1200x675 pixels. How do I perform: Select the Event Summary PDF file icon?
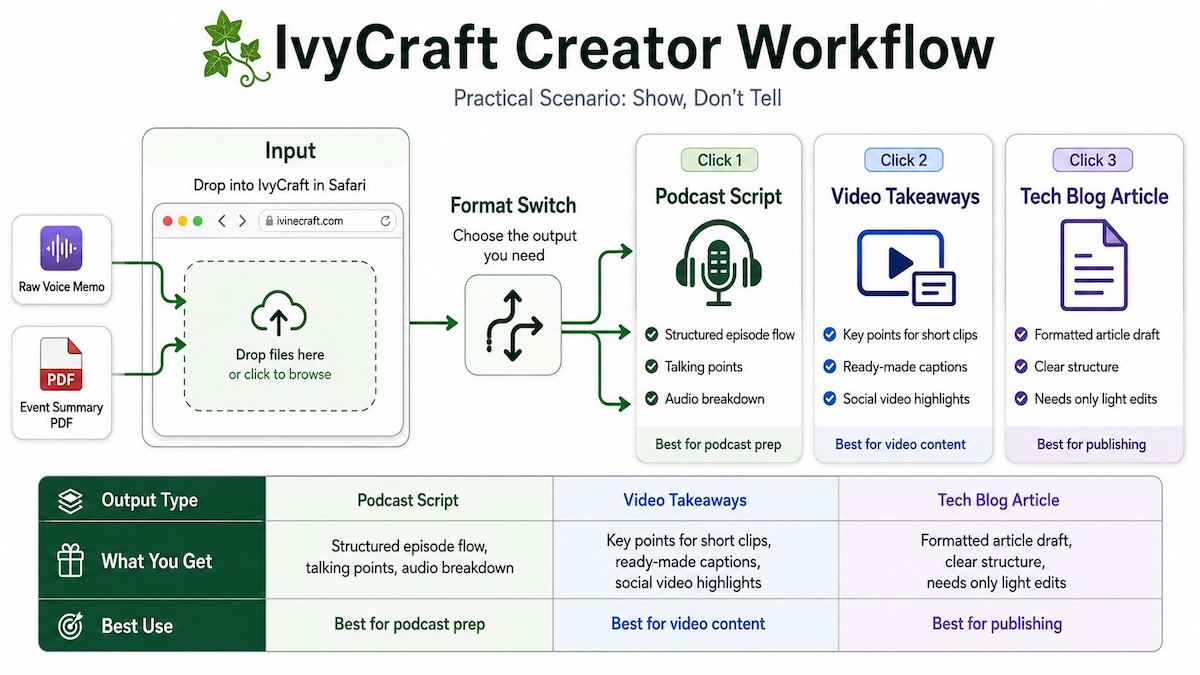pyautogui.click(x=62, y=366)
